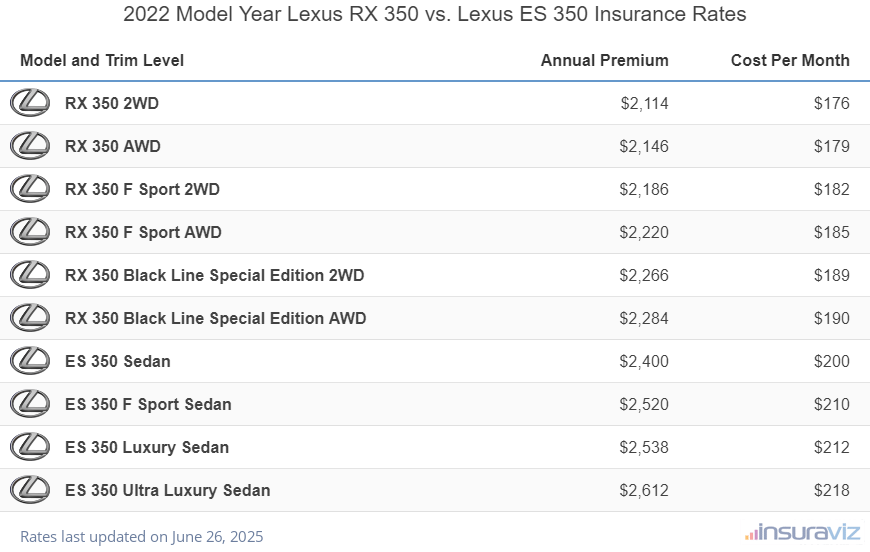
Task: Click the $2,114 annual premium value
Action: 645,103
